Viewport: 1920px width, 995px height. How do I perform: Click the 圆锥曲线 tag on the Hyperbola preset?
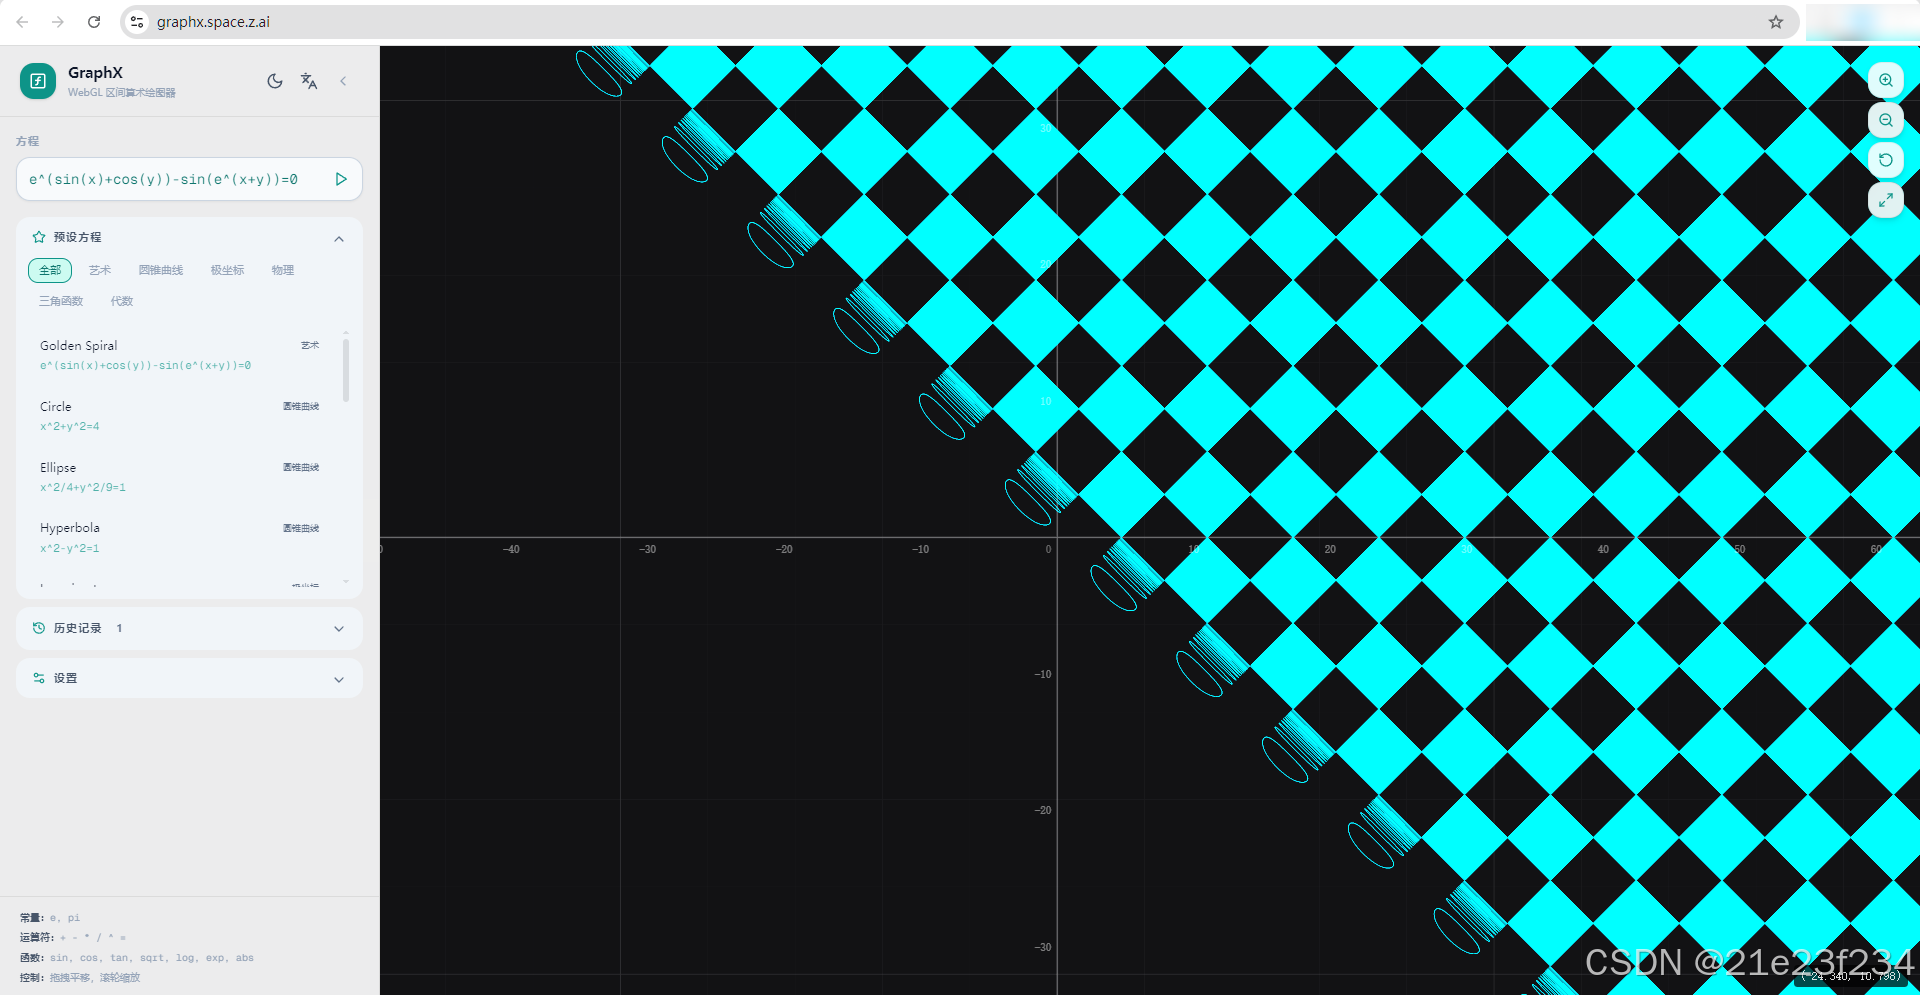pos(301,528)
